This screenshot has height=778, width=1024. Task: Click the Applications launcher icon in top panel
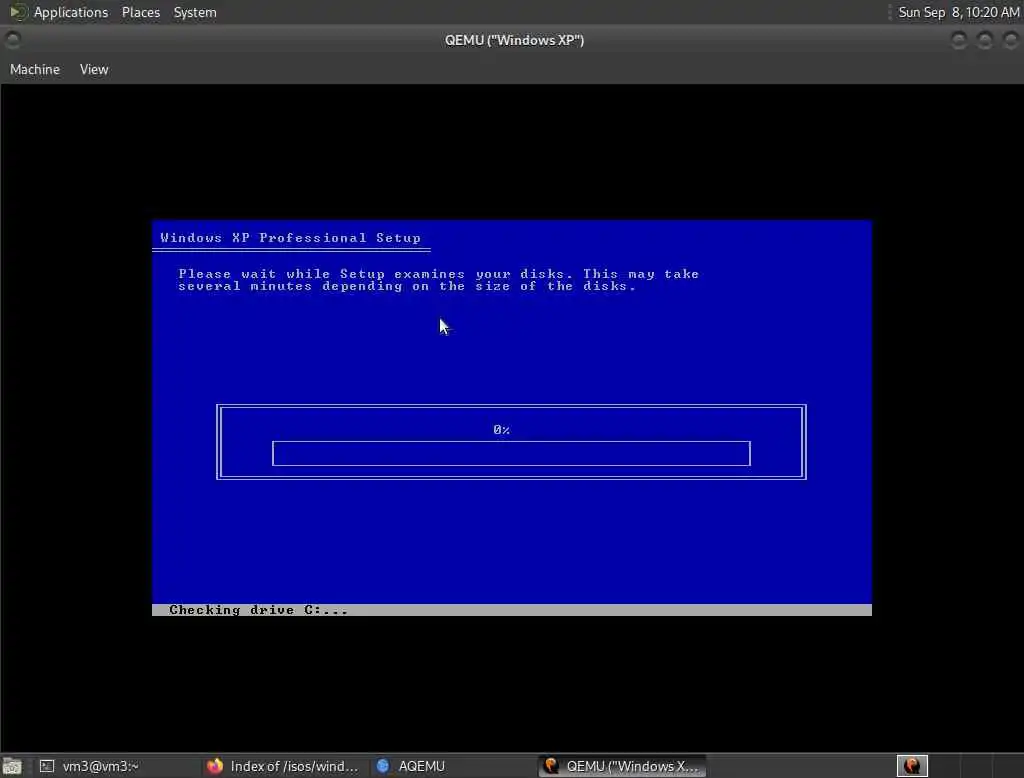coord(18,12)
